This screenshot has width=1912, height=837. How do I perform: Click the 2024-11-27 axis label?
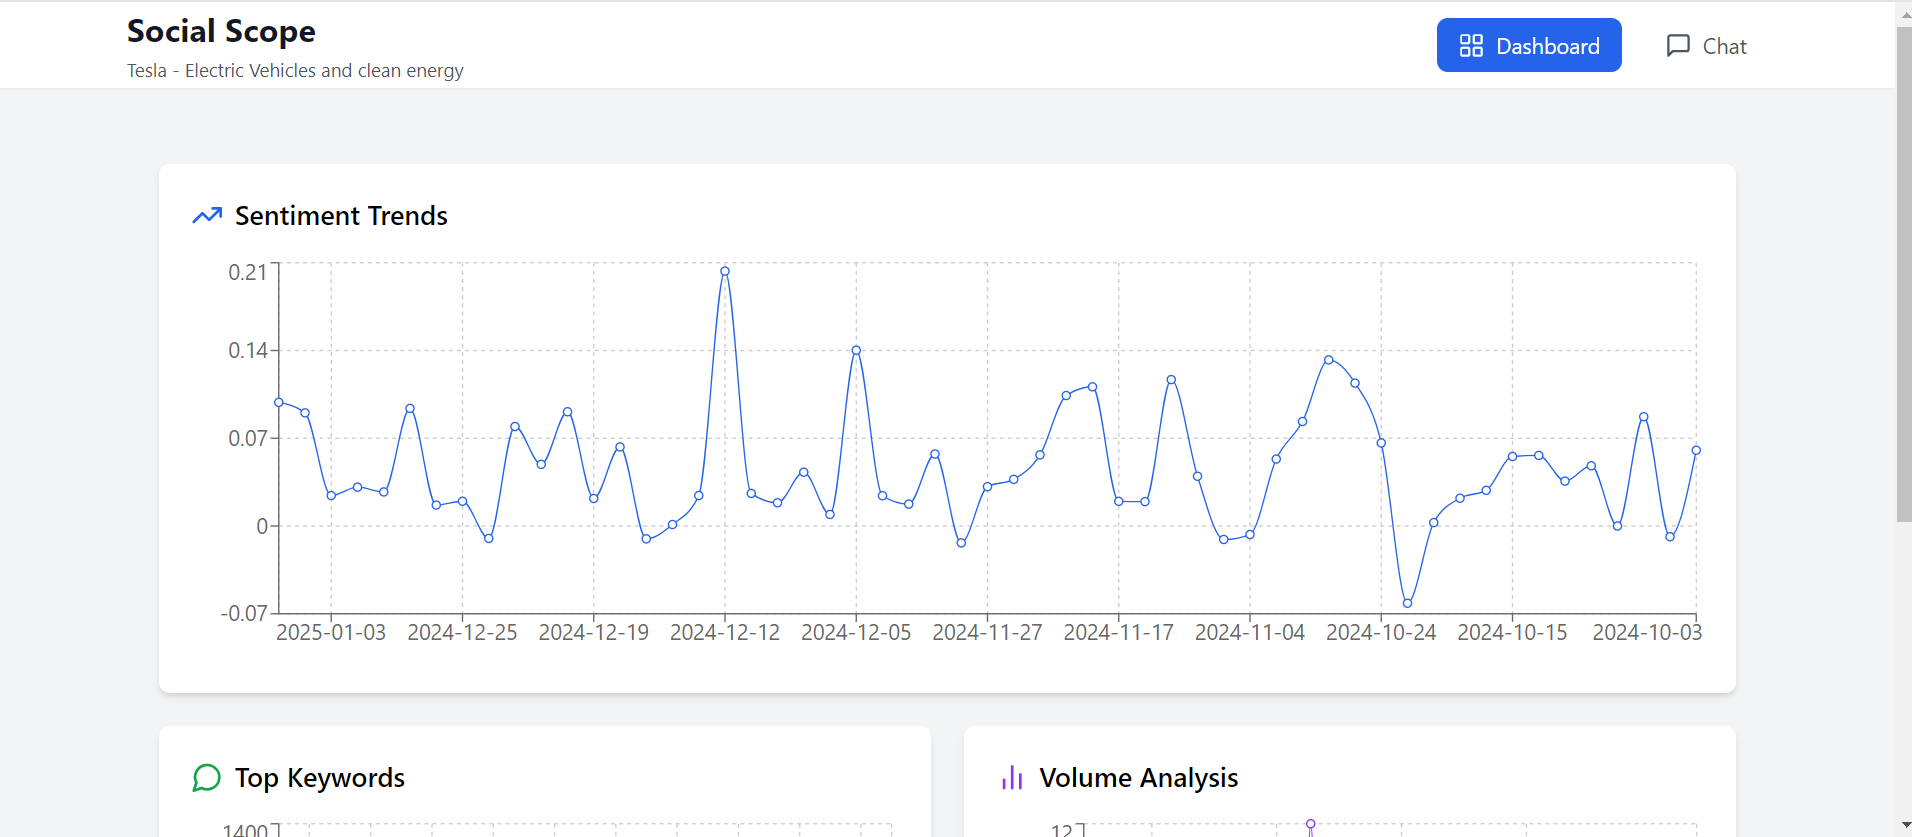coord(987,633)
